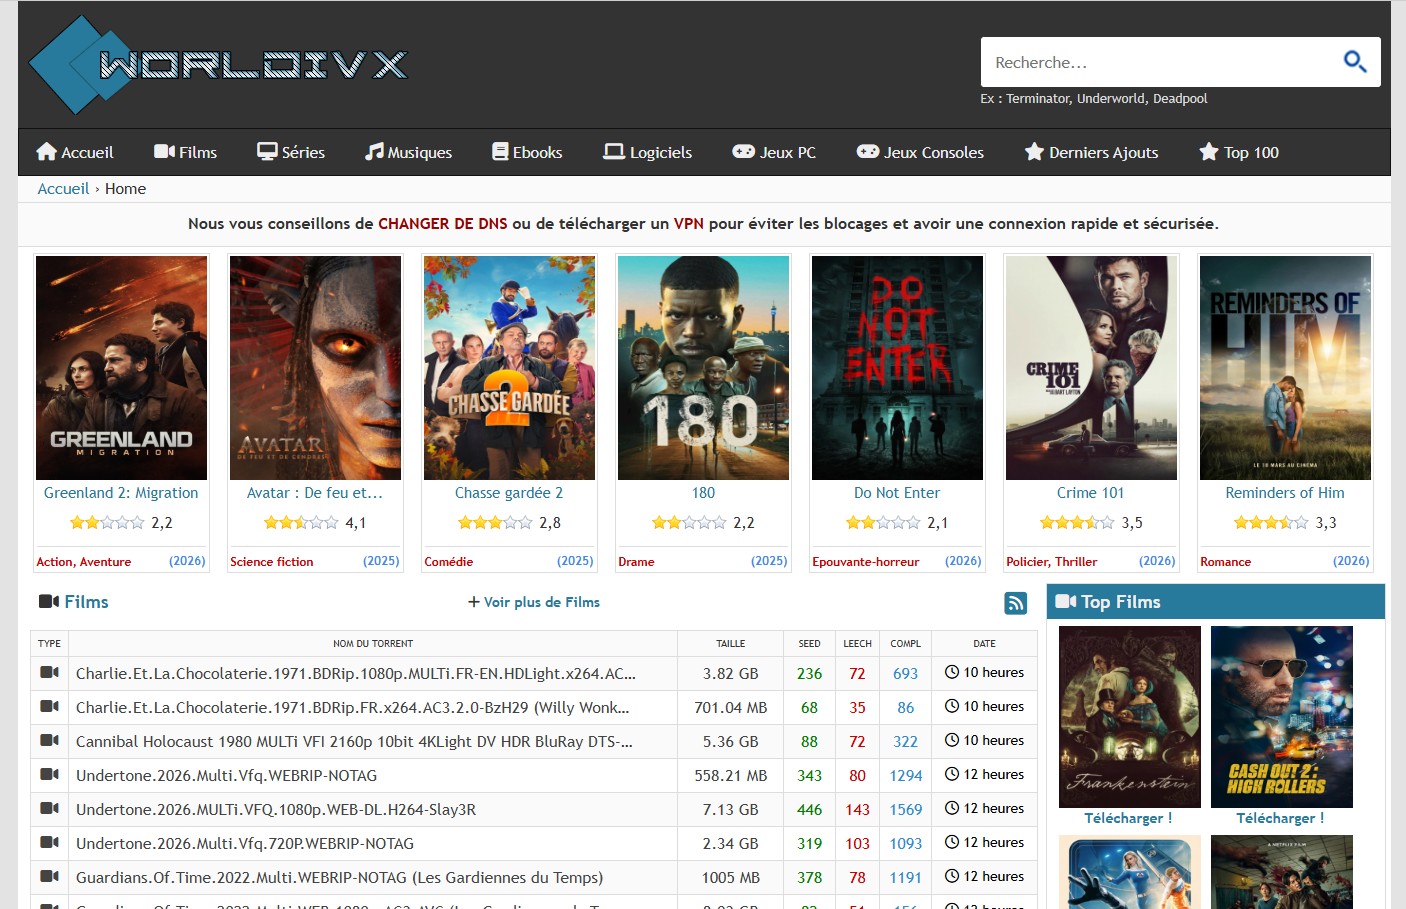Click the music note icon beside Musiques
This screenshot has height=909, width=1406.
click(x=374, y=152)
